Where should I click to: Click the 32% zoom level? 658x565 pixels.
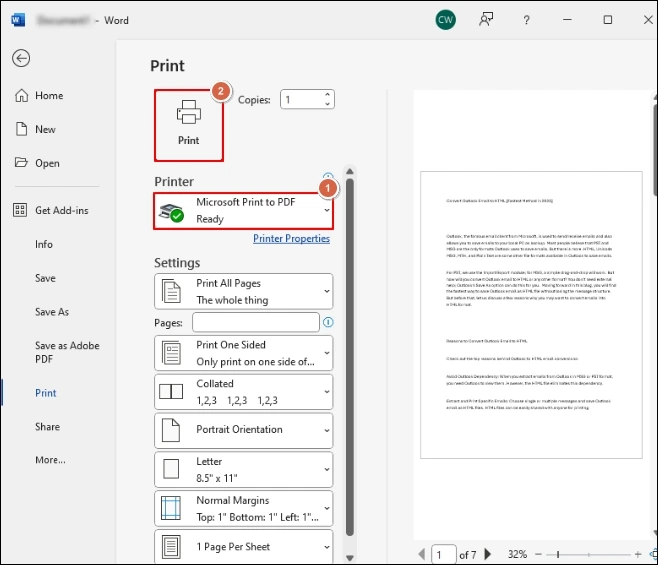click(517, 555)
